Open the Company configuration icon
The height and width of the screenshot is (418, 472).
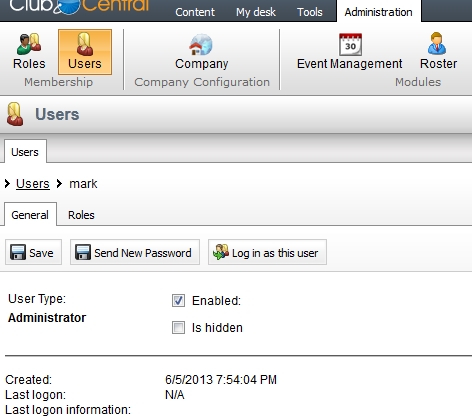tap(201, 44)
